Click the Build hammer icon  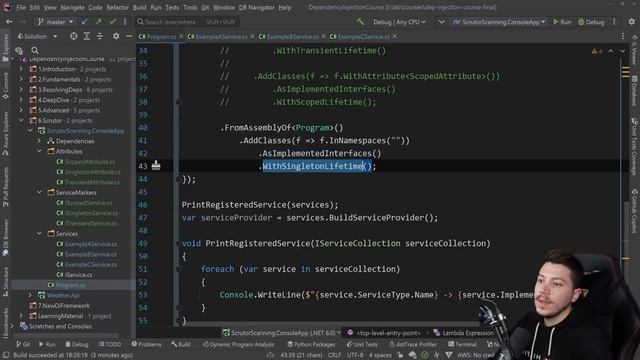pos(360,21)
